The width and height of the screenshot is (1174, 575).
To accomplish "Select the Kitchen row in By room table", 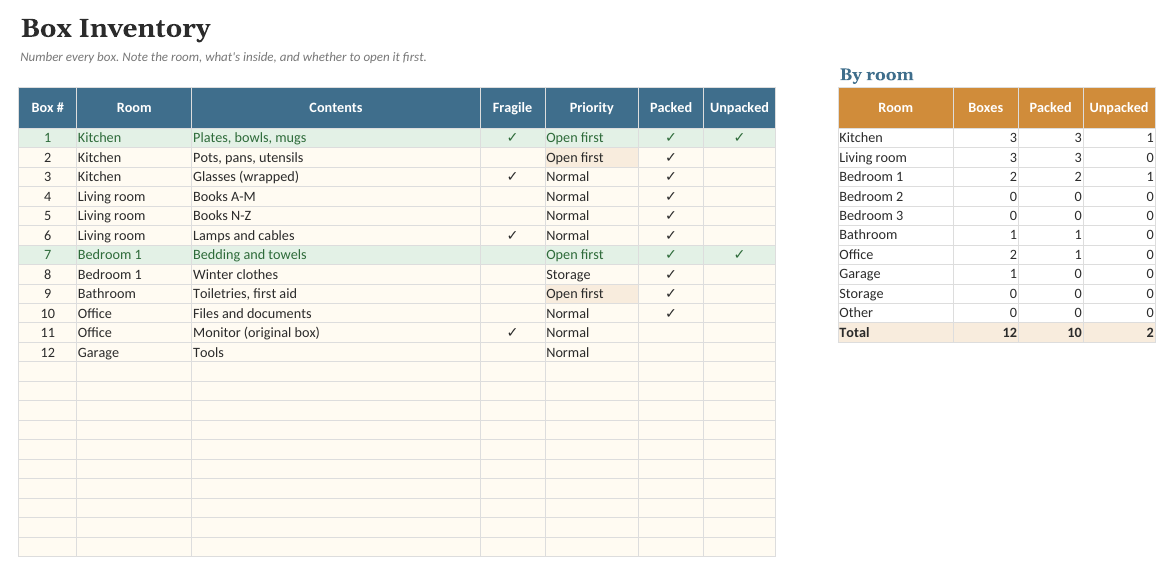I will point(997,138).
